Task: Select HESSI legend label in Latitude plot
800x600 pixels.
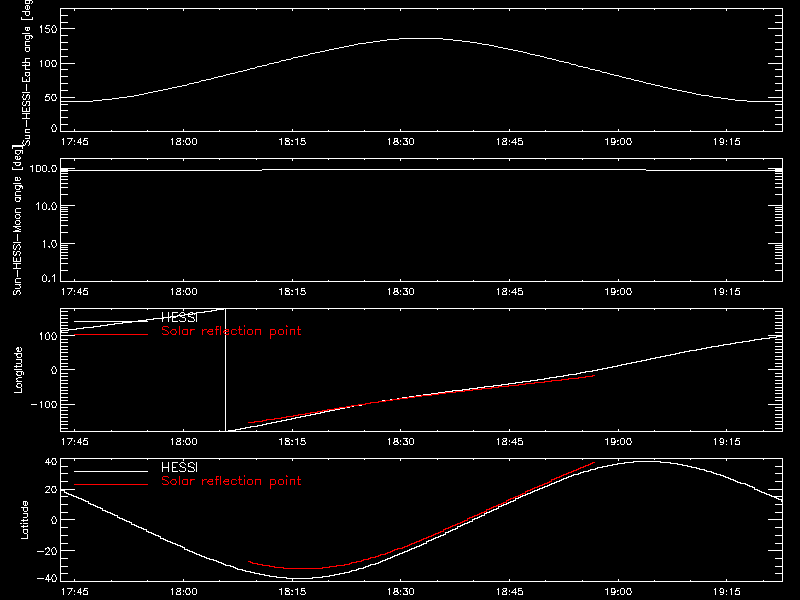Action: (179, 467)
